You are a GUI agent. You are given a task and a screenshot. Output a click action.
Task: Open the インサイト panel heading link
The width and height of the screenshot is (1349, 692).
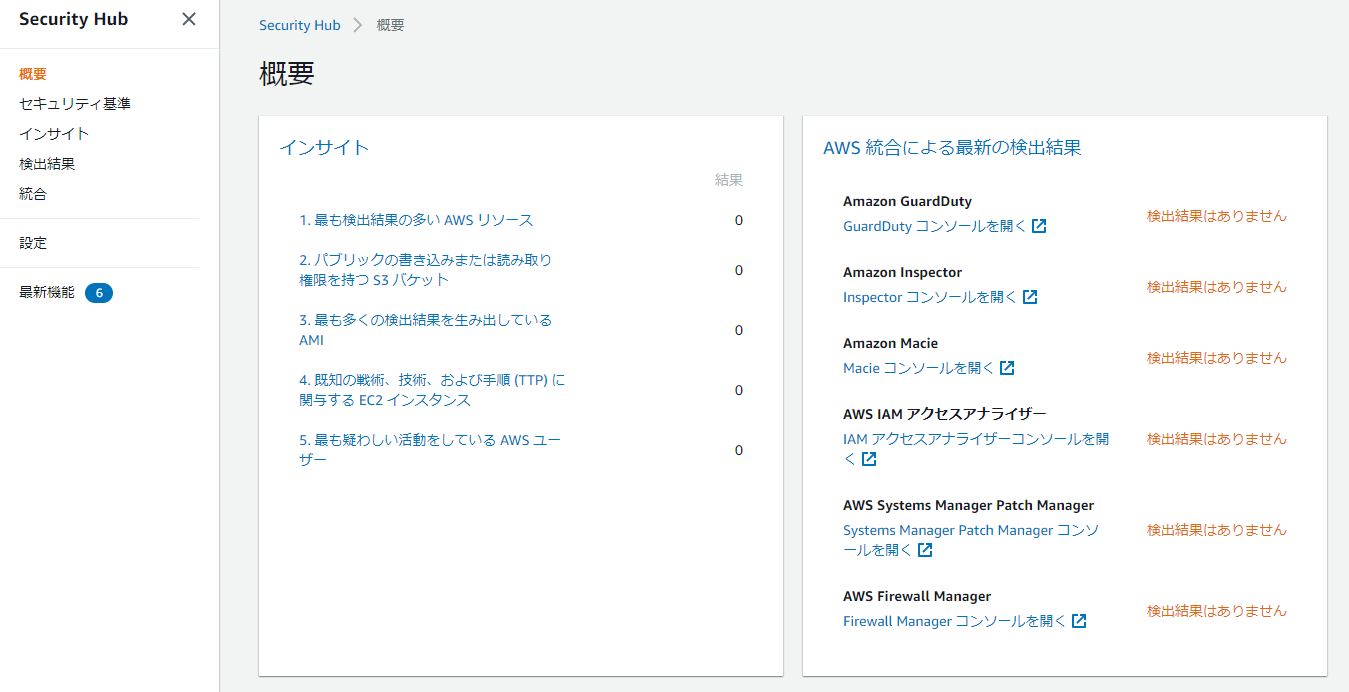tap(324, 147)
